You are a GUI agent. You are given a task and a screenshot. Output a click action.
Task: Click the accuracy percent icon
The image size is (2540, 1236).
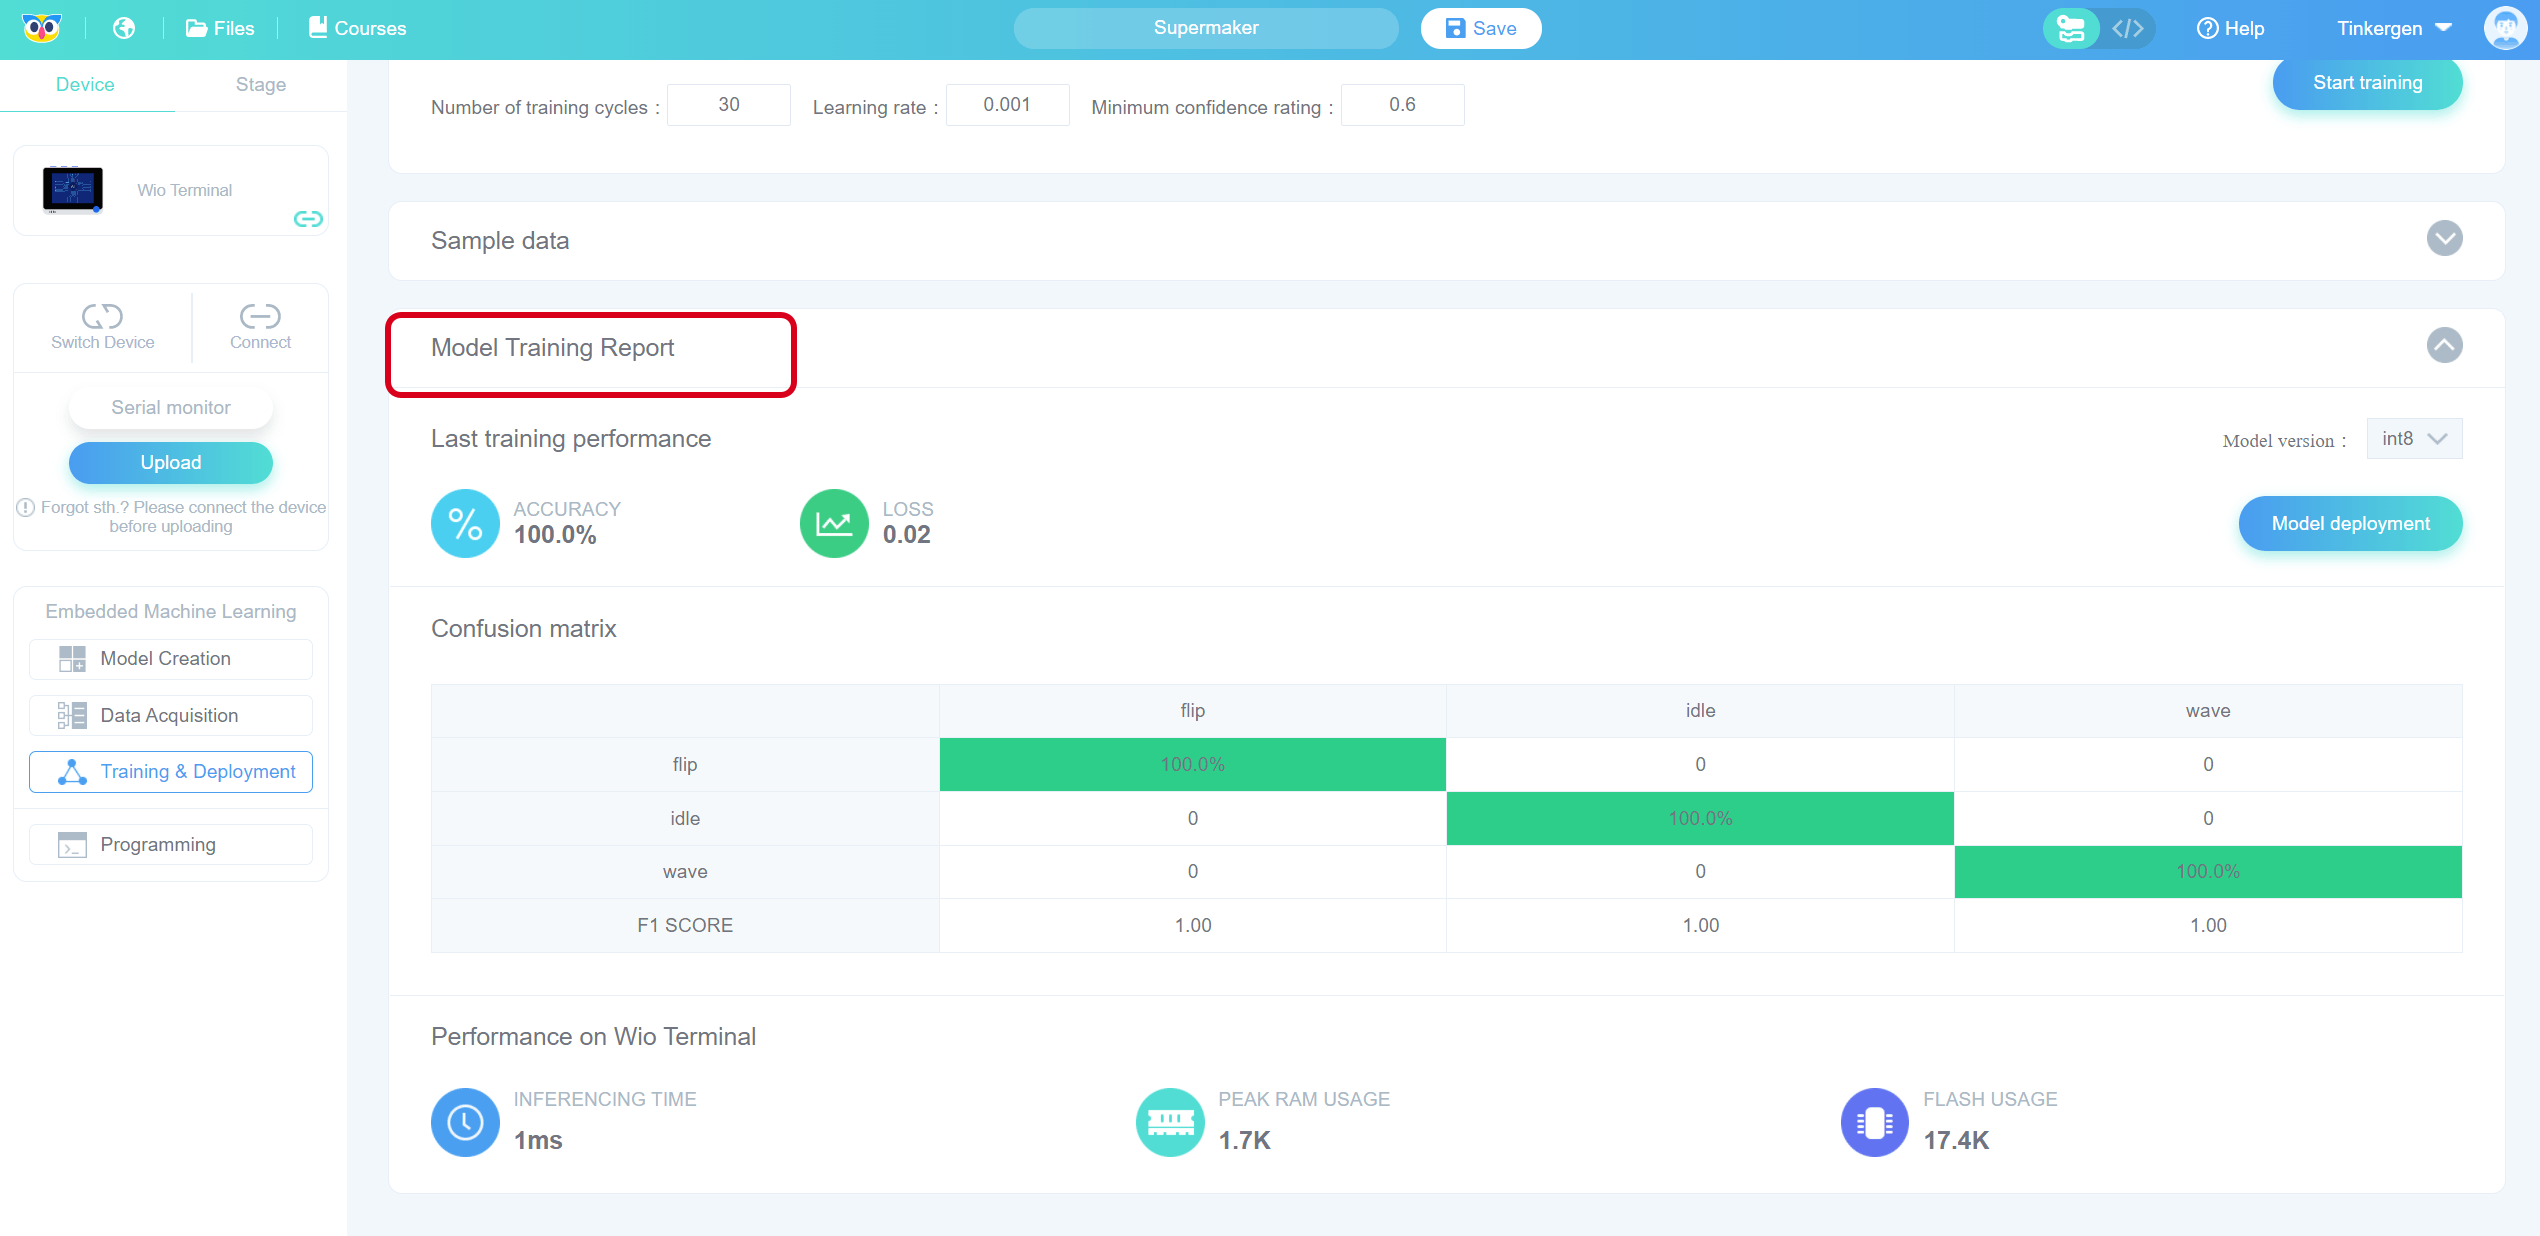[x=465, y=524]
